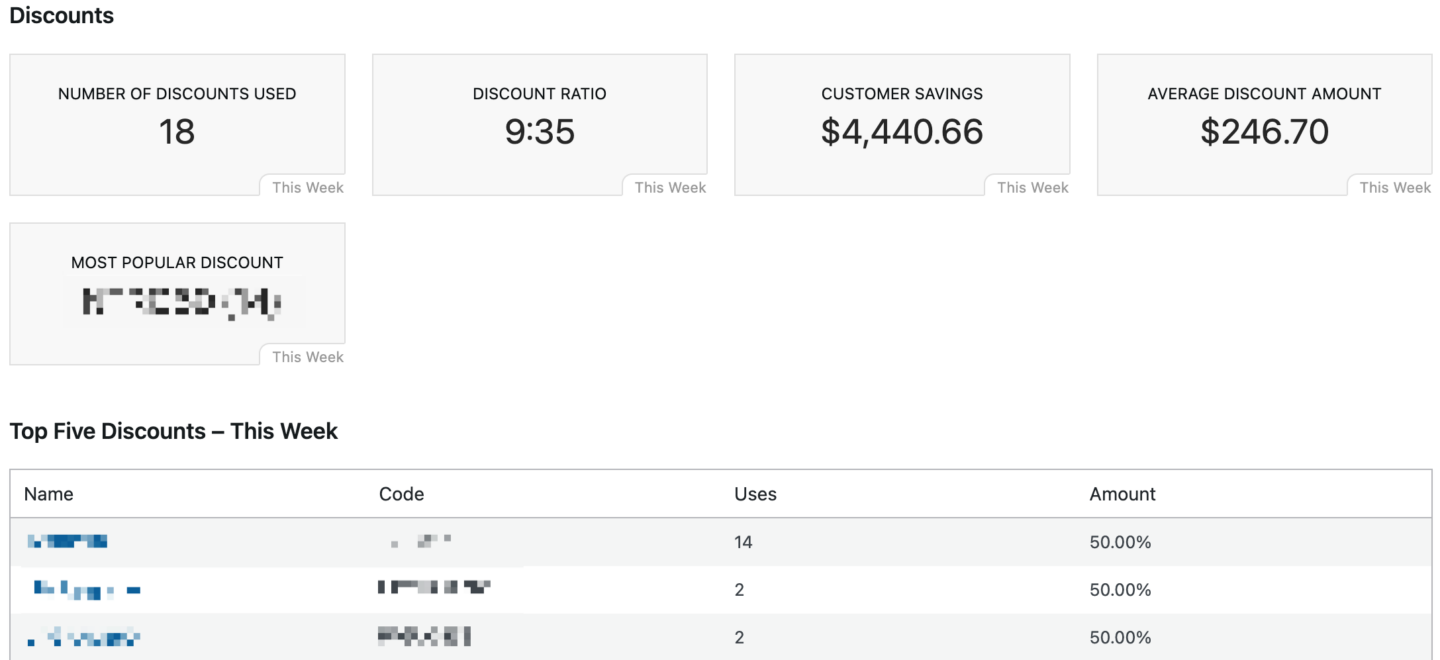Click This Week tag on Average Discount card
The width and height of the screenshot is (1440, 660).
coord(1394,187)
